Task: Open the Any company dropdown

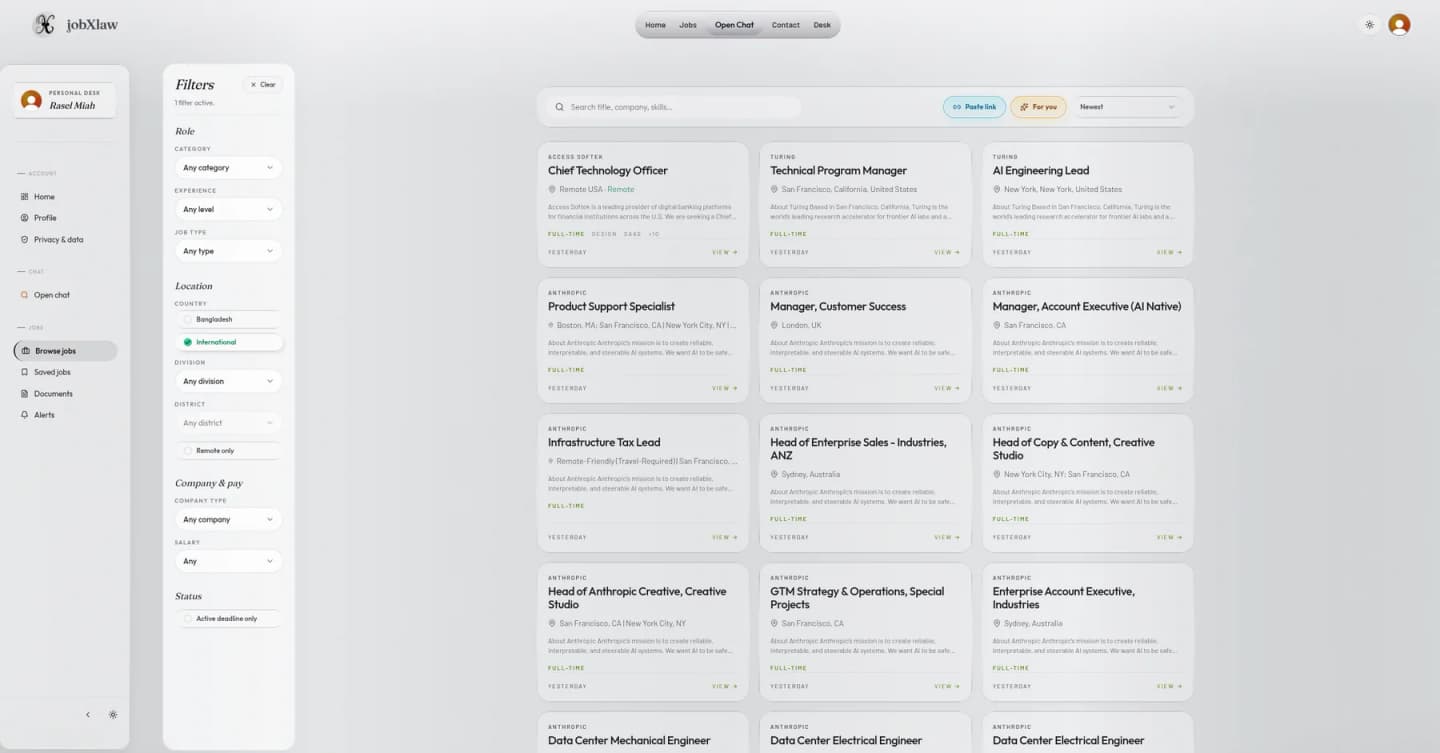Action: click(229, 520)
